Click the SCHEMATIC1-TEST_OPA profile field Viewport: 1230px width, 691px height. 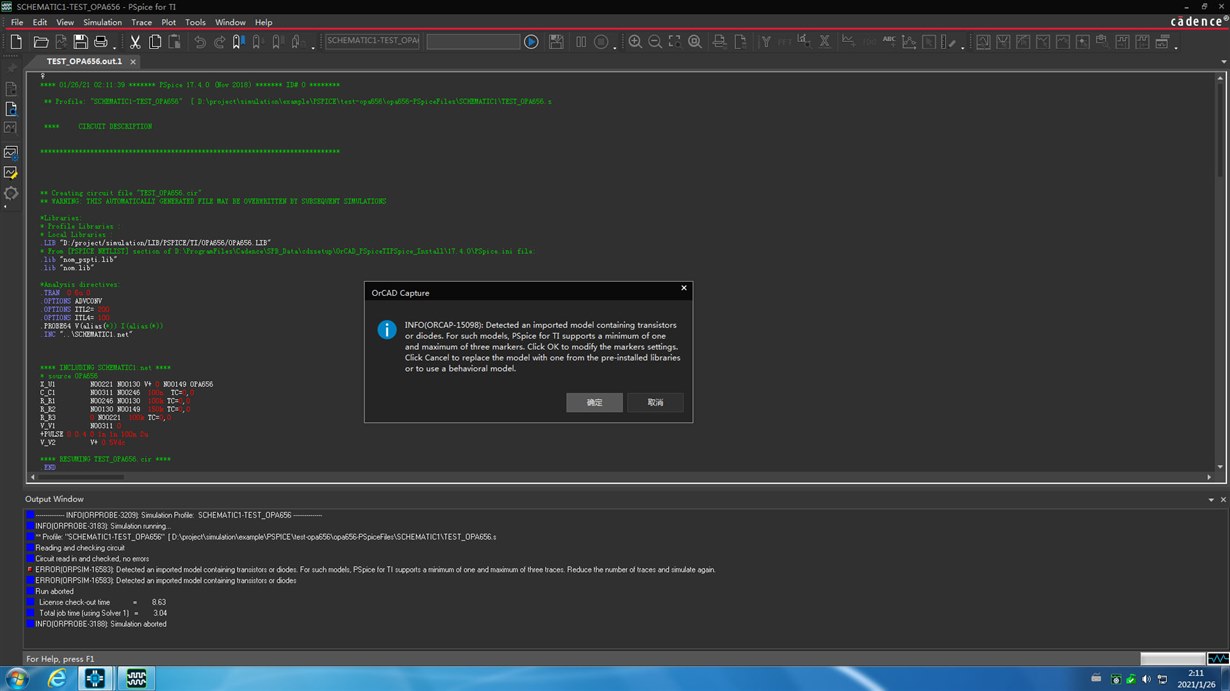(x=372, y=41)
